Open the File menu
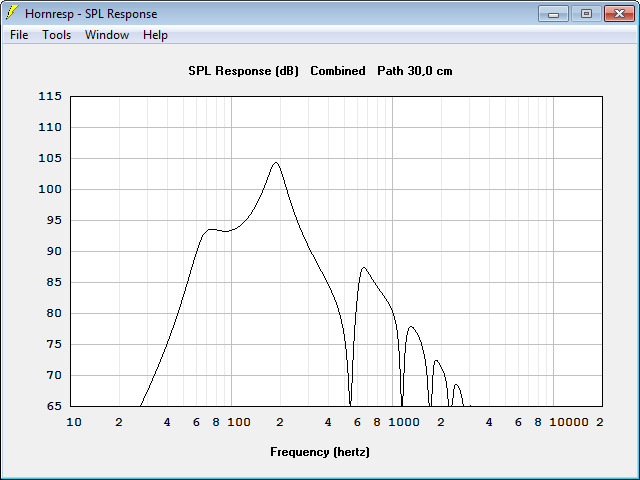640x480 pixels. (19, 35)
